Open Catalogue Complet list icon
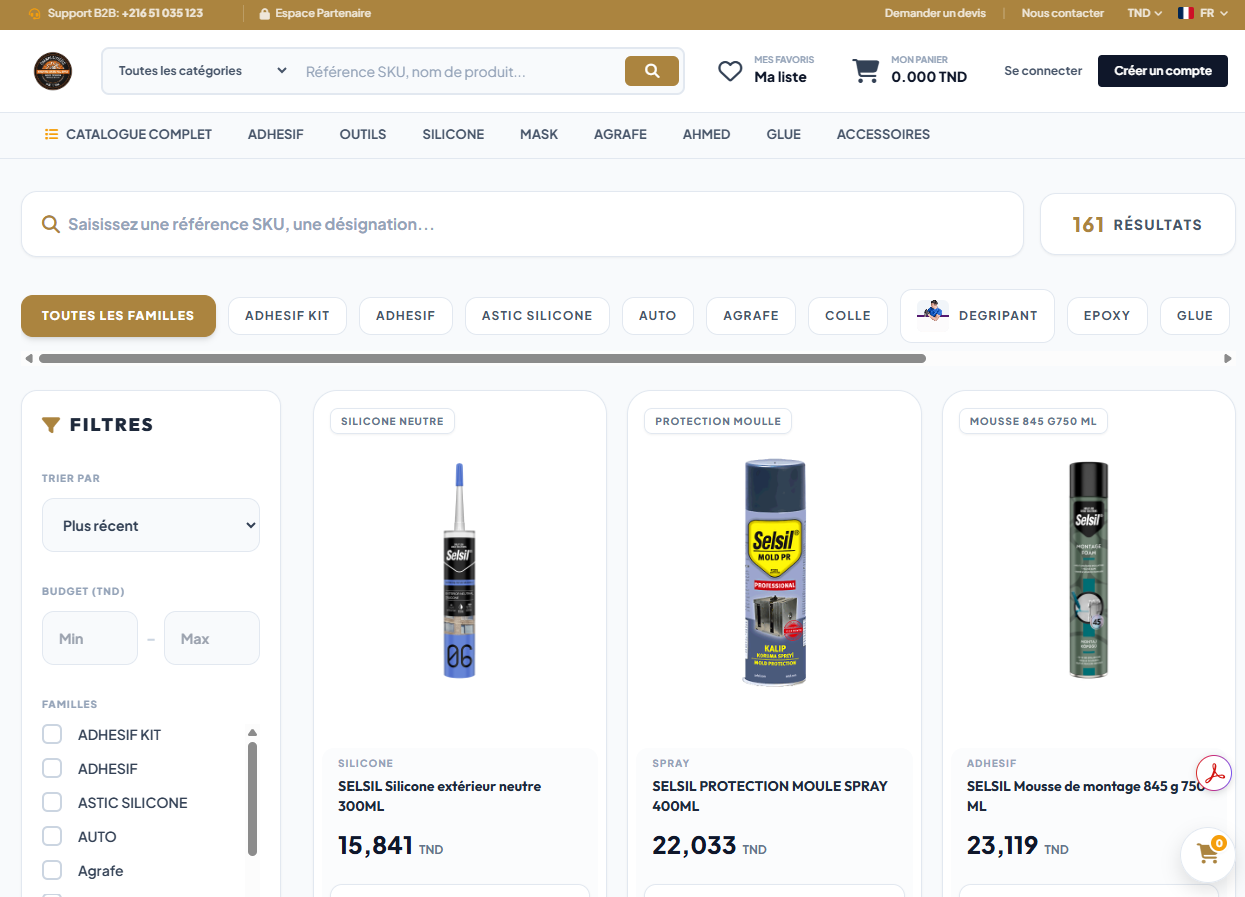 click(x=51, y=134)
